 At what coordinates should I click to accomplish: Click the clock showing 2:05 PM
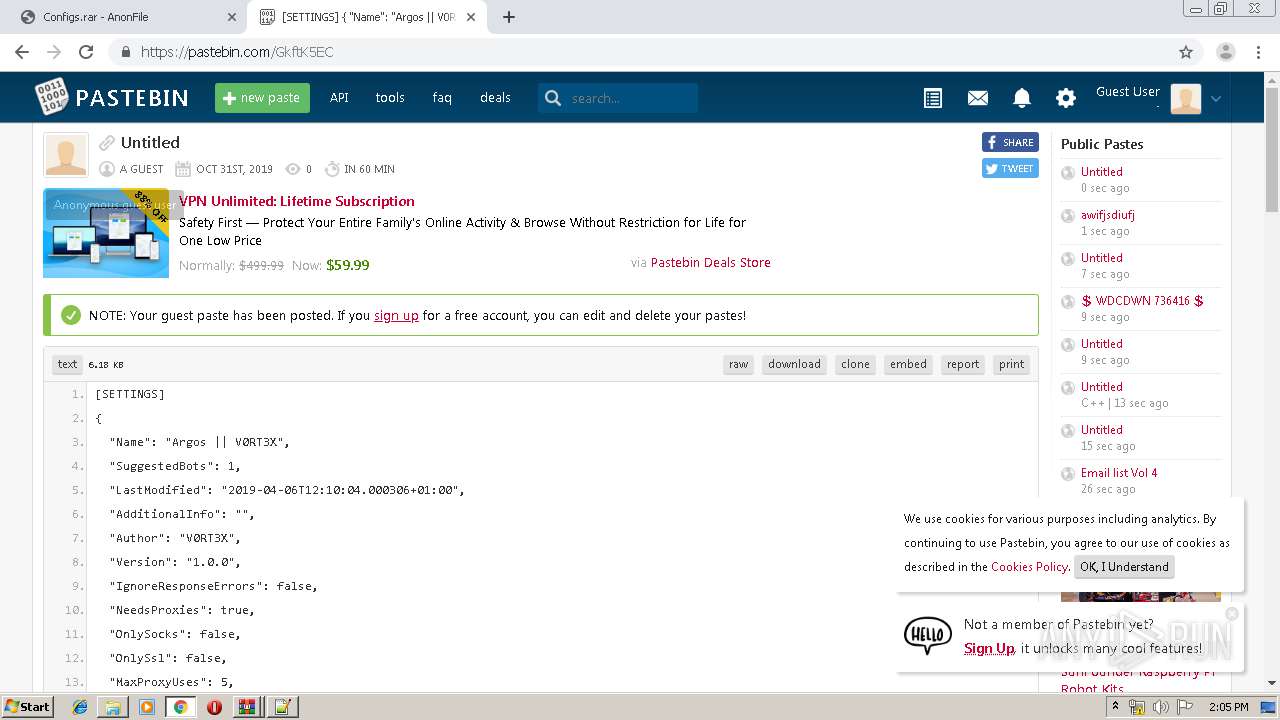pos(1228,707)
